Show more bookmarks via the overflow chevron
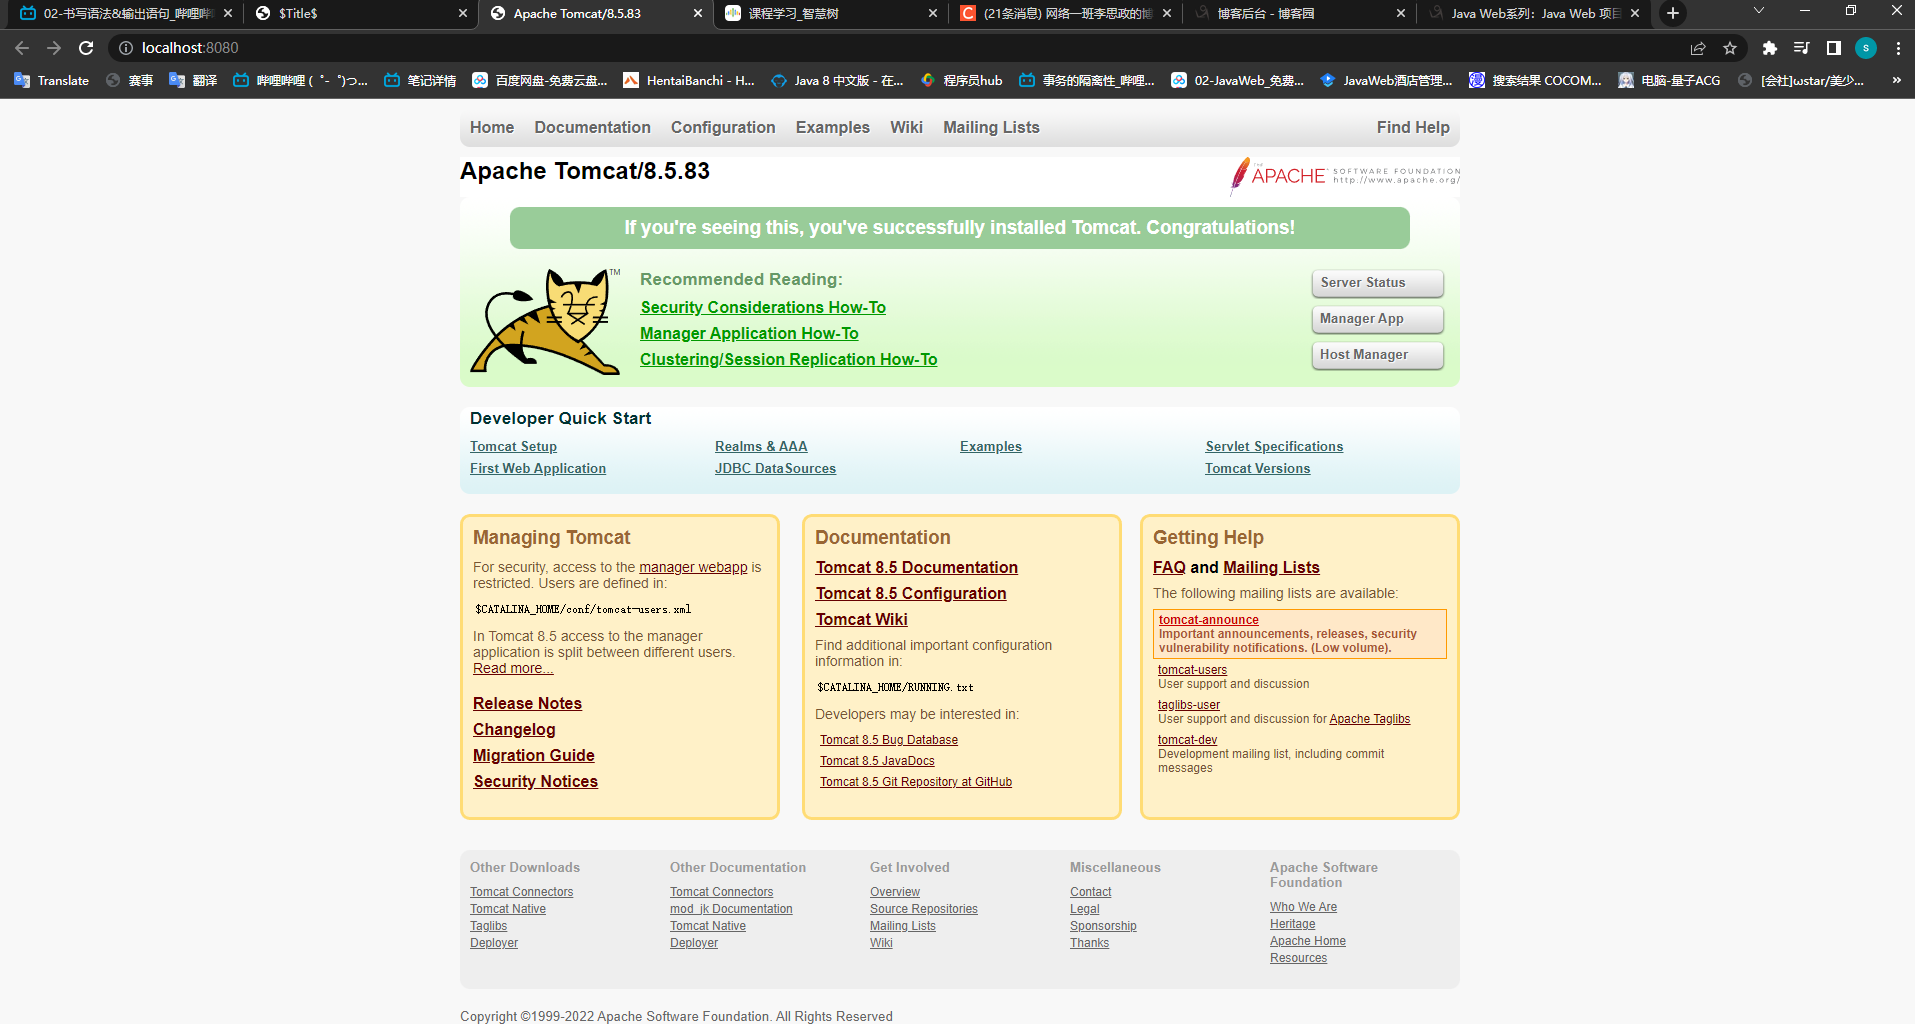The width and height of the screenshot is (1915, 1024). [x=1896, y=81]
